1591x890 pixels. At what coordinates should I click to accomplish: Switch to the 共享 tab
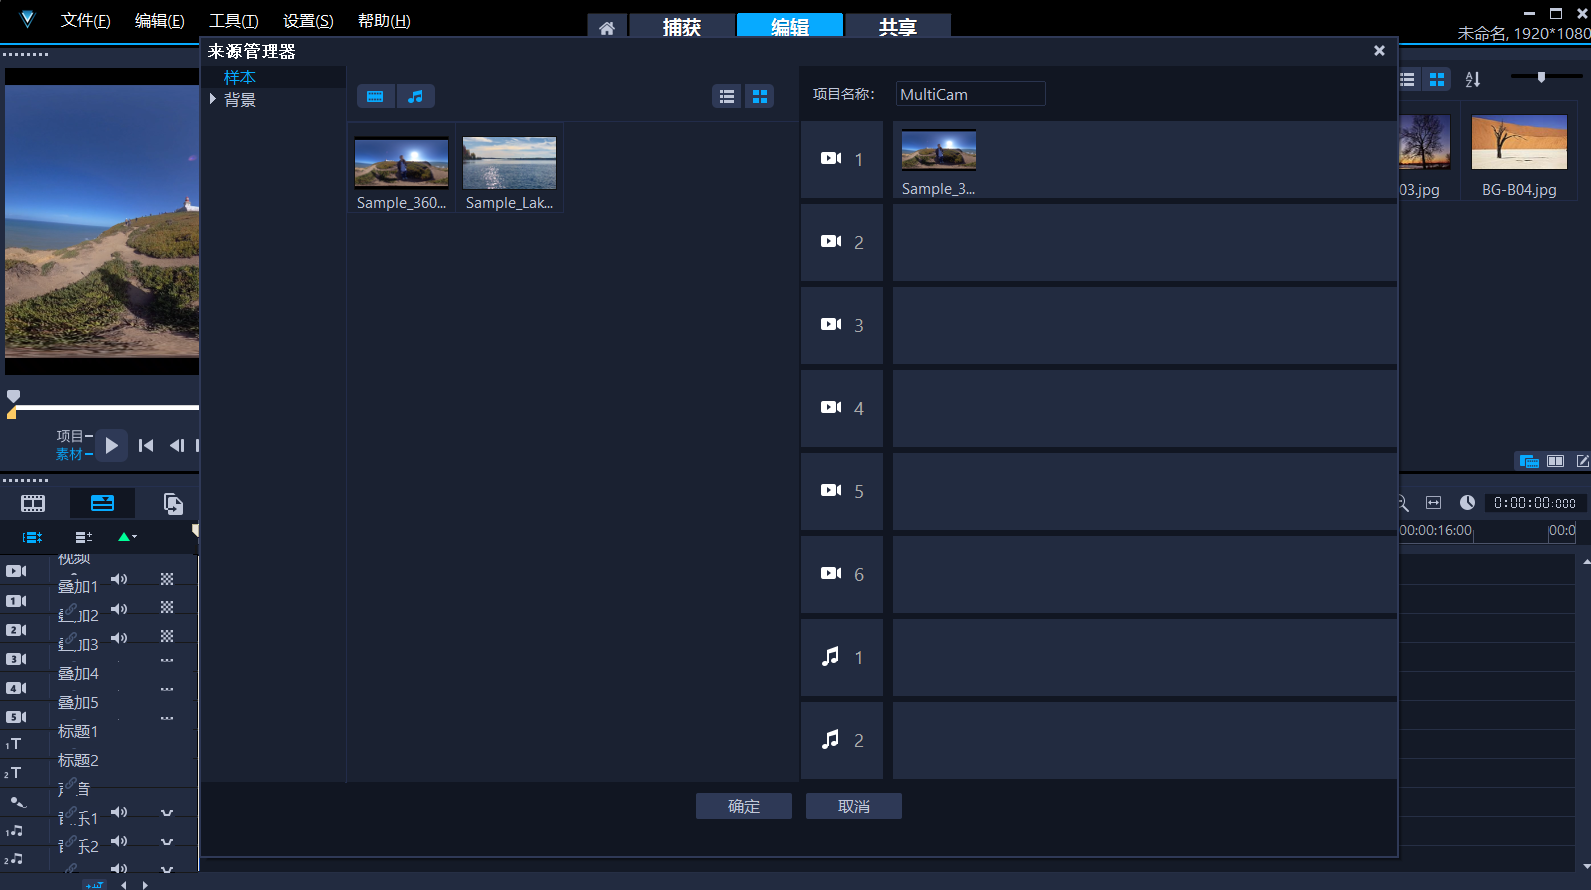point(897,27)
